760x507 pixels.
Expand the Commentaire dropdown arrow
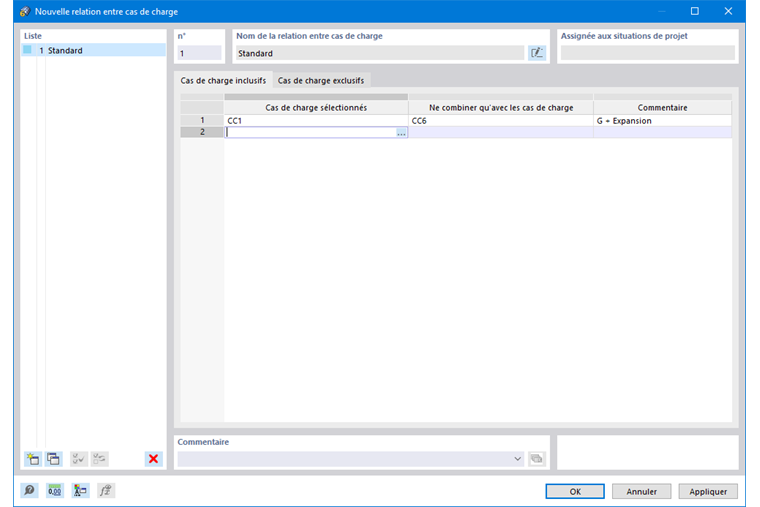(517, 459)
